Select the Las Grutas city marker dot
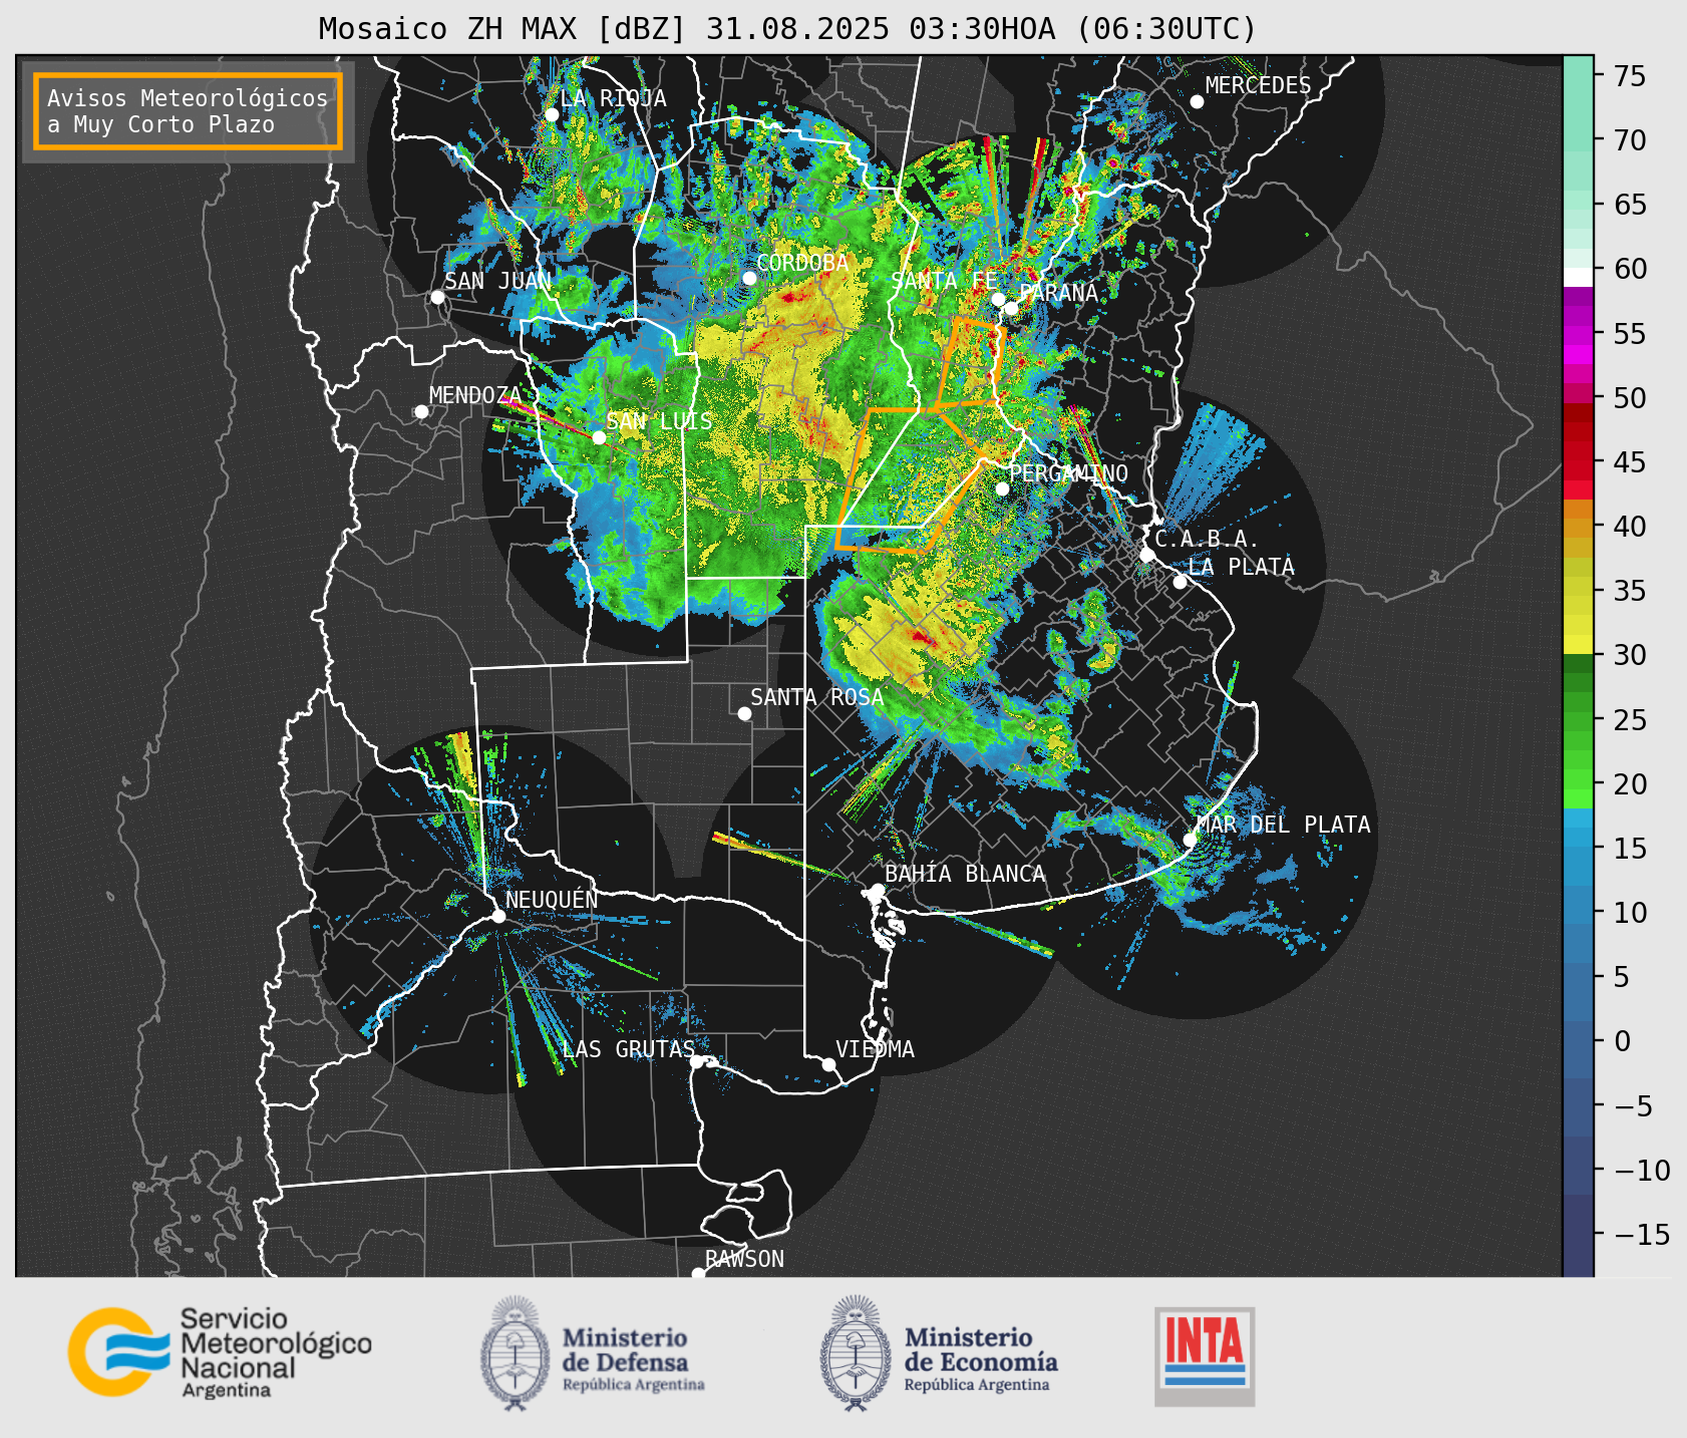The width and height of the screenshot is (1687, 1438). [697, 1061]
